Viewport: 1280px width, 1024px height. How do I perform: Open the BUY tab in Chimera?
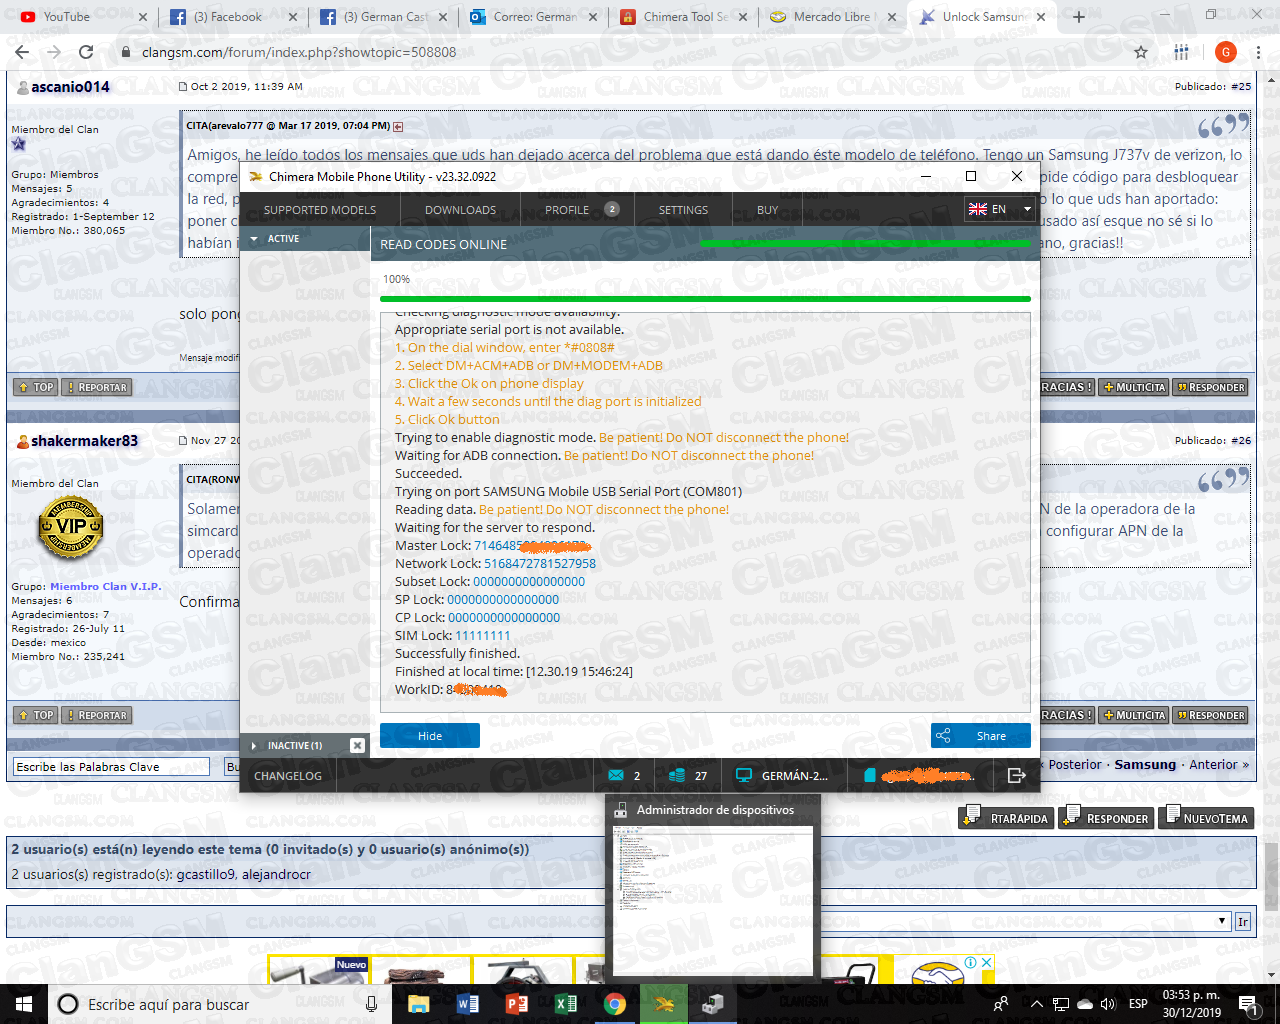click(x=767, y=210)
